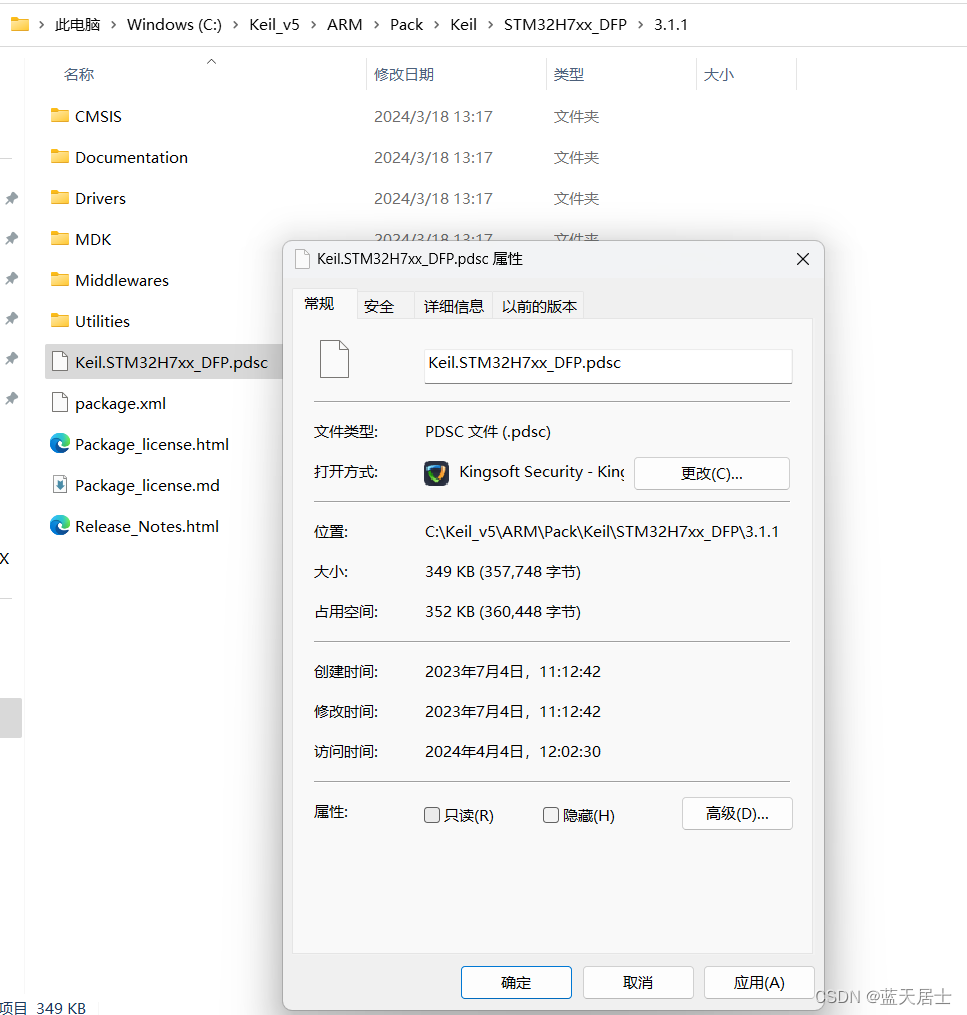This screenshot has height=1015, width=967.
Task: Sort by 类型 column header
Action: coord(569,74)
